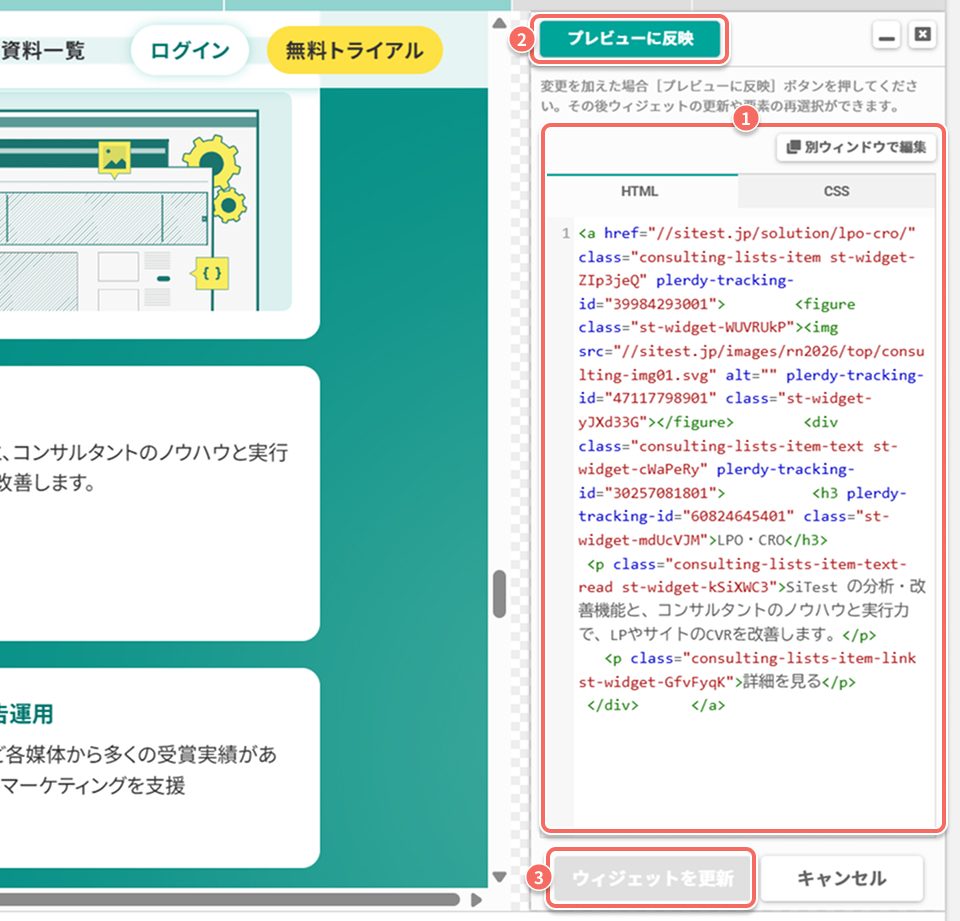Click the horizontal scrollbar thumb

[x=230, y=900]
